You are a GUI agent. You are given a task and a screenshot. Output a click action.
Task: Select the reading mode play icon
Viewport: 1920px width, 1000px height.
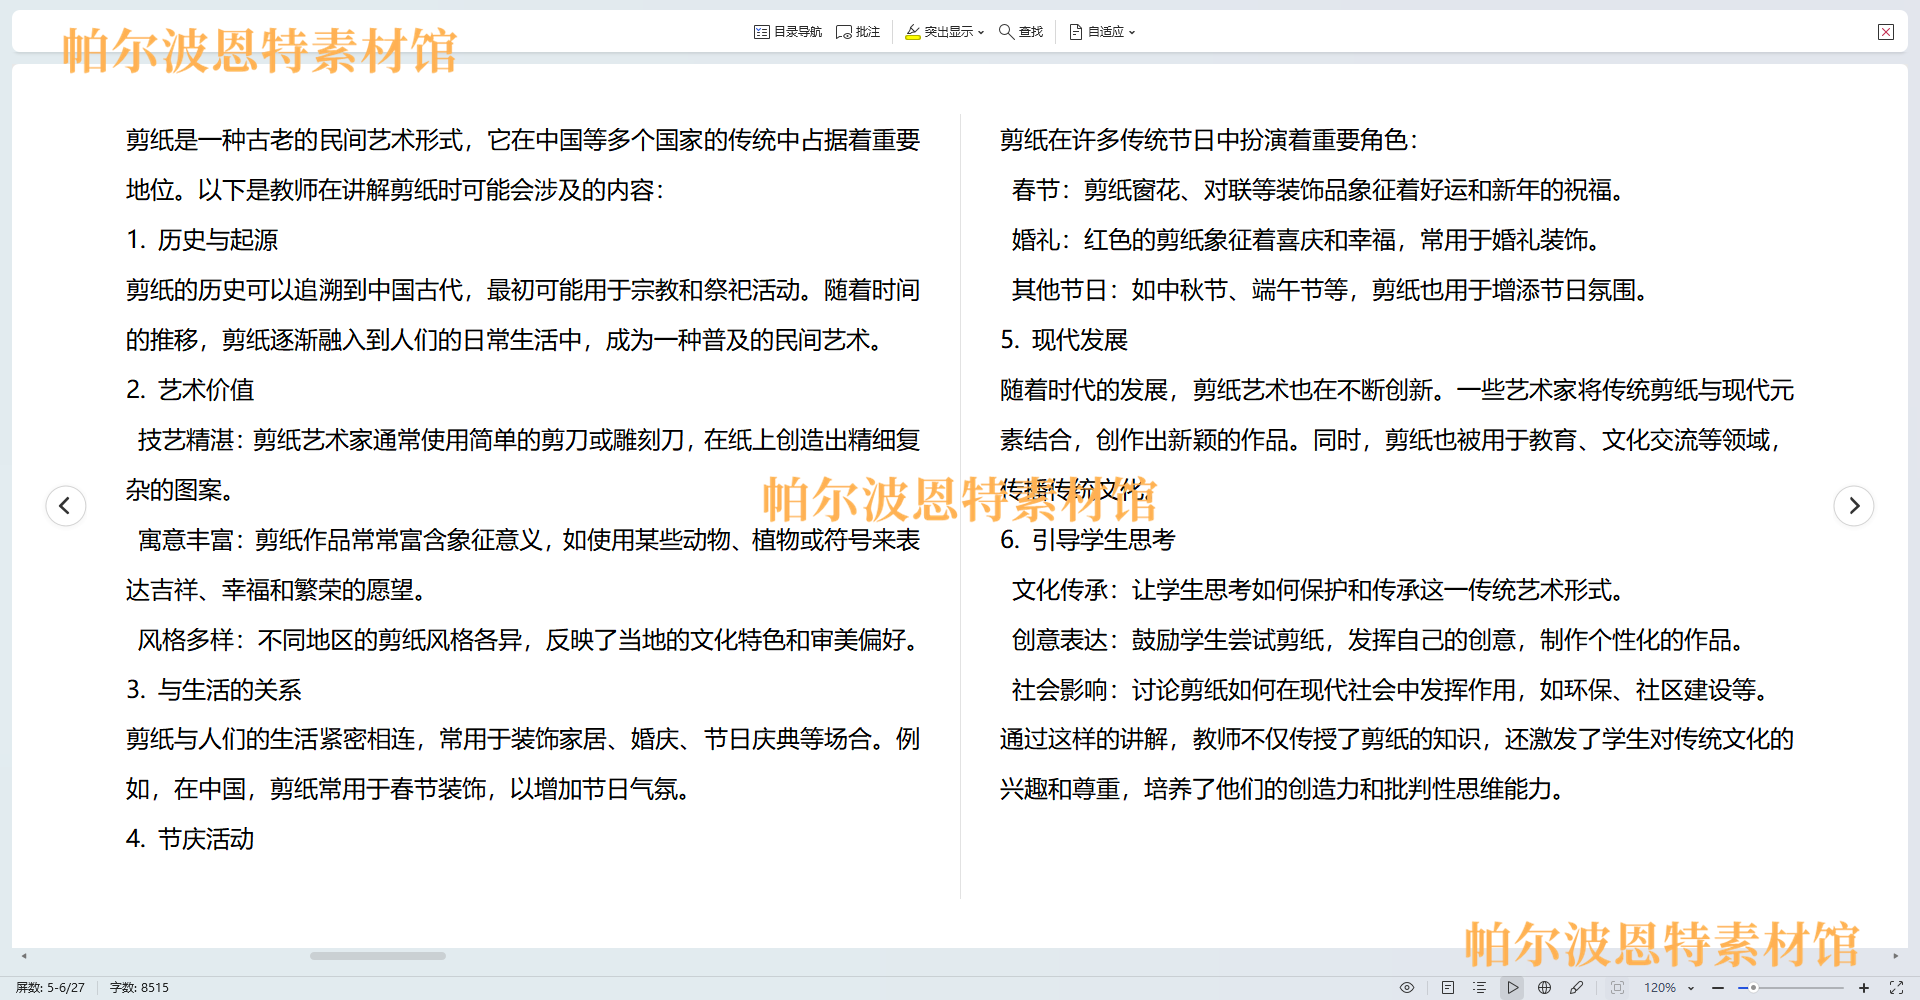pyautogui.click(x=1513, y=987)
